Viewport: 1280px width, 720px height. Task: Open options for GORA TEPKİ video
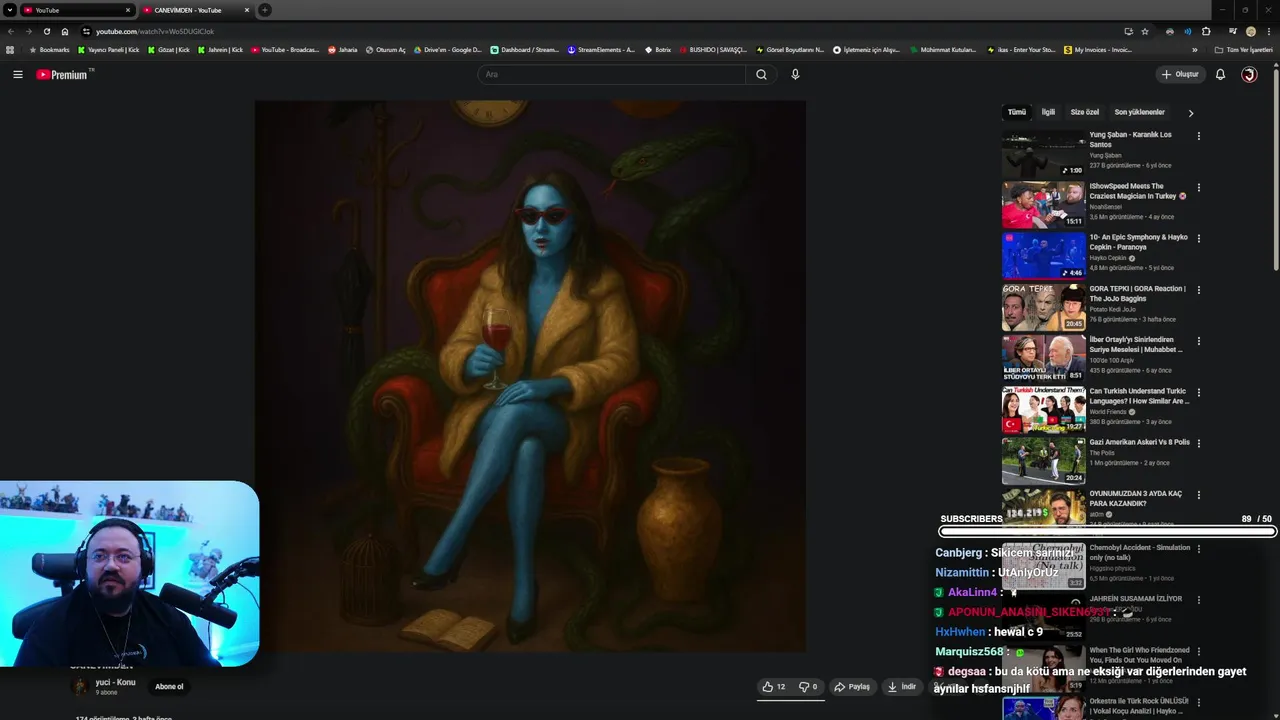pos(1198,290)
